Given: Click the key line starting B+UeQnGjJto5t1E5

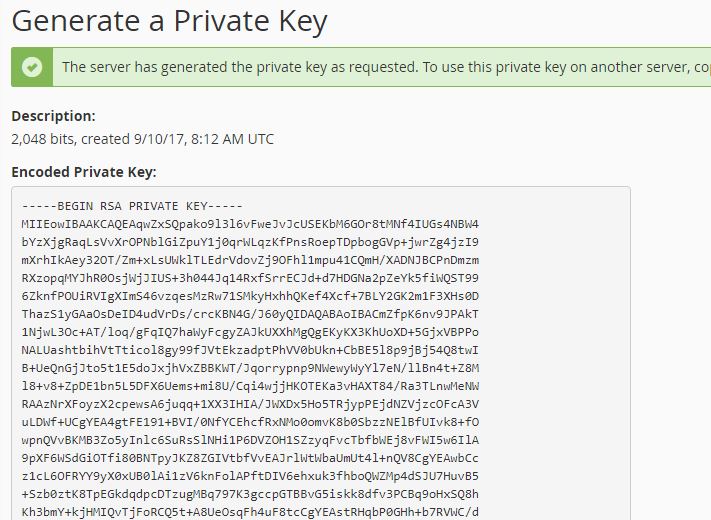Looking at the screenshot, I should [250, 368].
